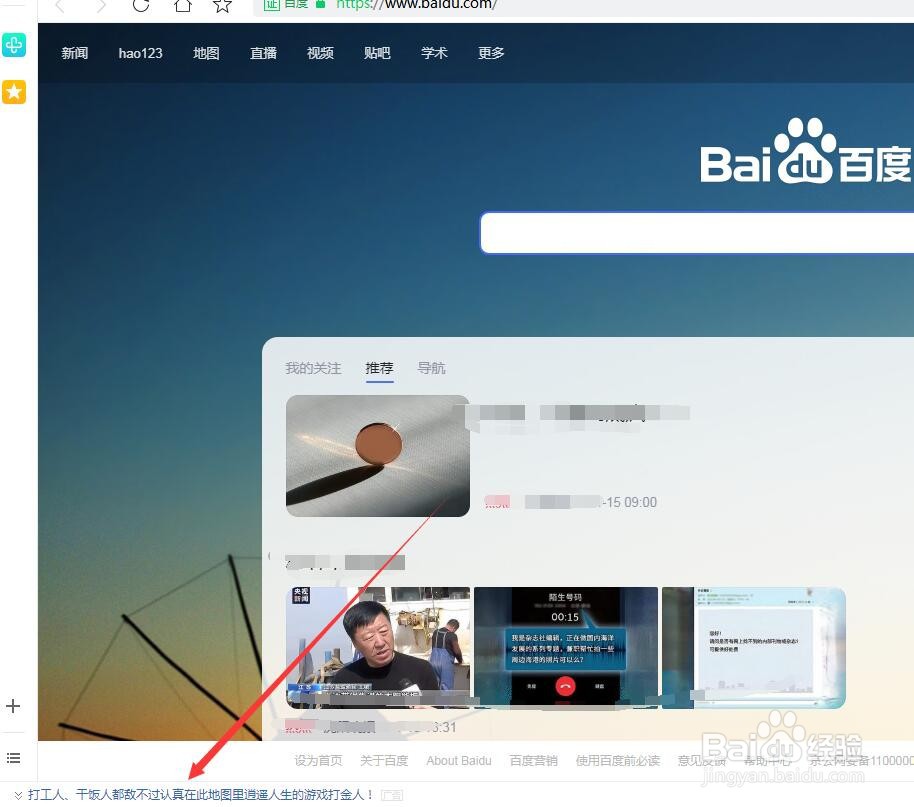
Task: Expand the 更多 menu
Action: pyautogui.click(x=491, y=53)
